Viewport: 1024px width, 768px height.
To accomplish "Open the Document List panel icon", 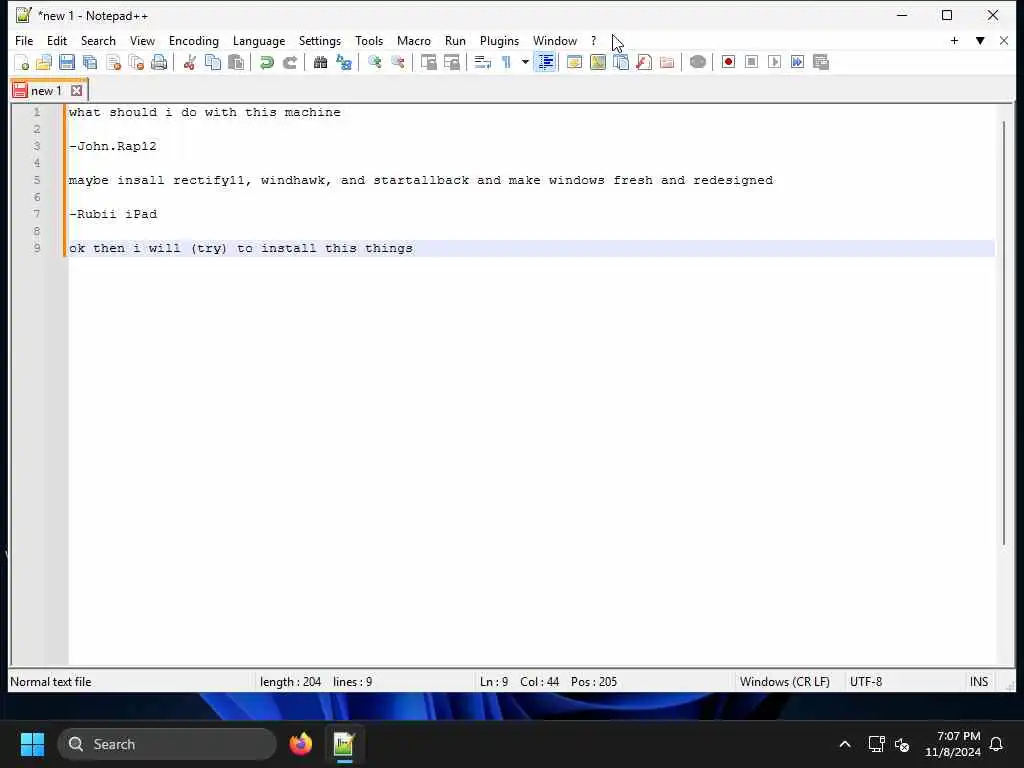I will [x=621, y=62].
